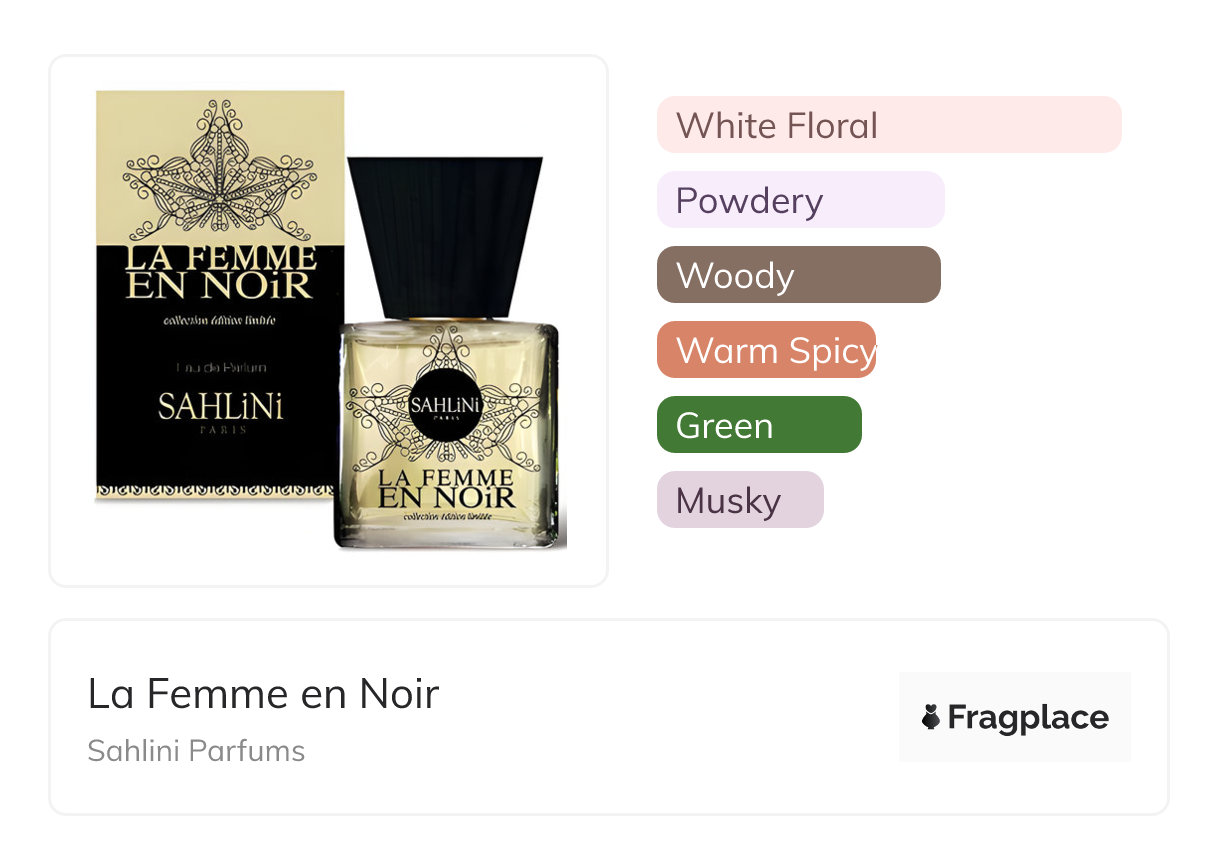This screenshot has width=1218, height=864.
Task: Click the Green accord bar
Action: [x=758, y=425]
